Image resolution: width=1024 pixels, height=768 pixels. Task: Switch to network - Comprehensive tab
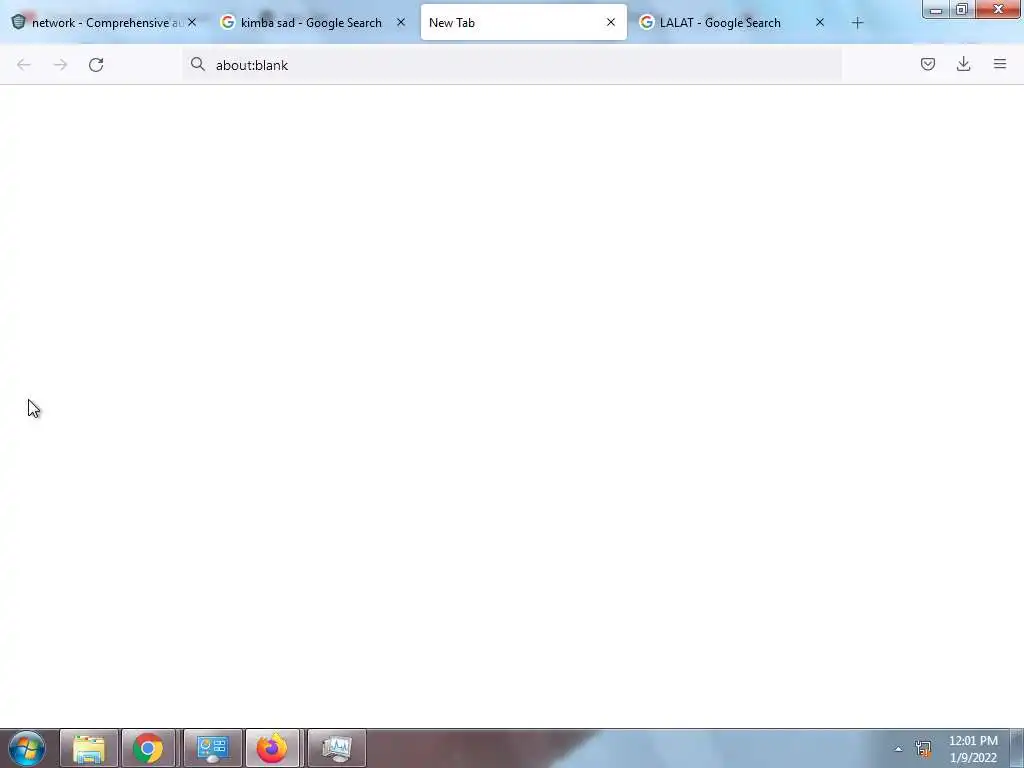(104, 22)
